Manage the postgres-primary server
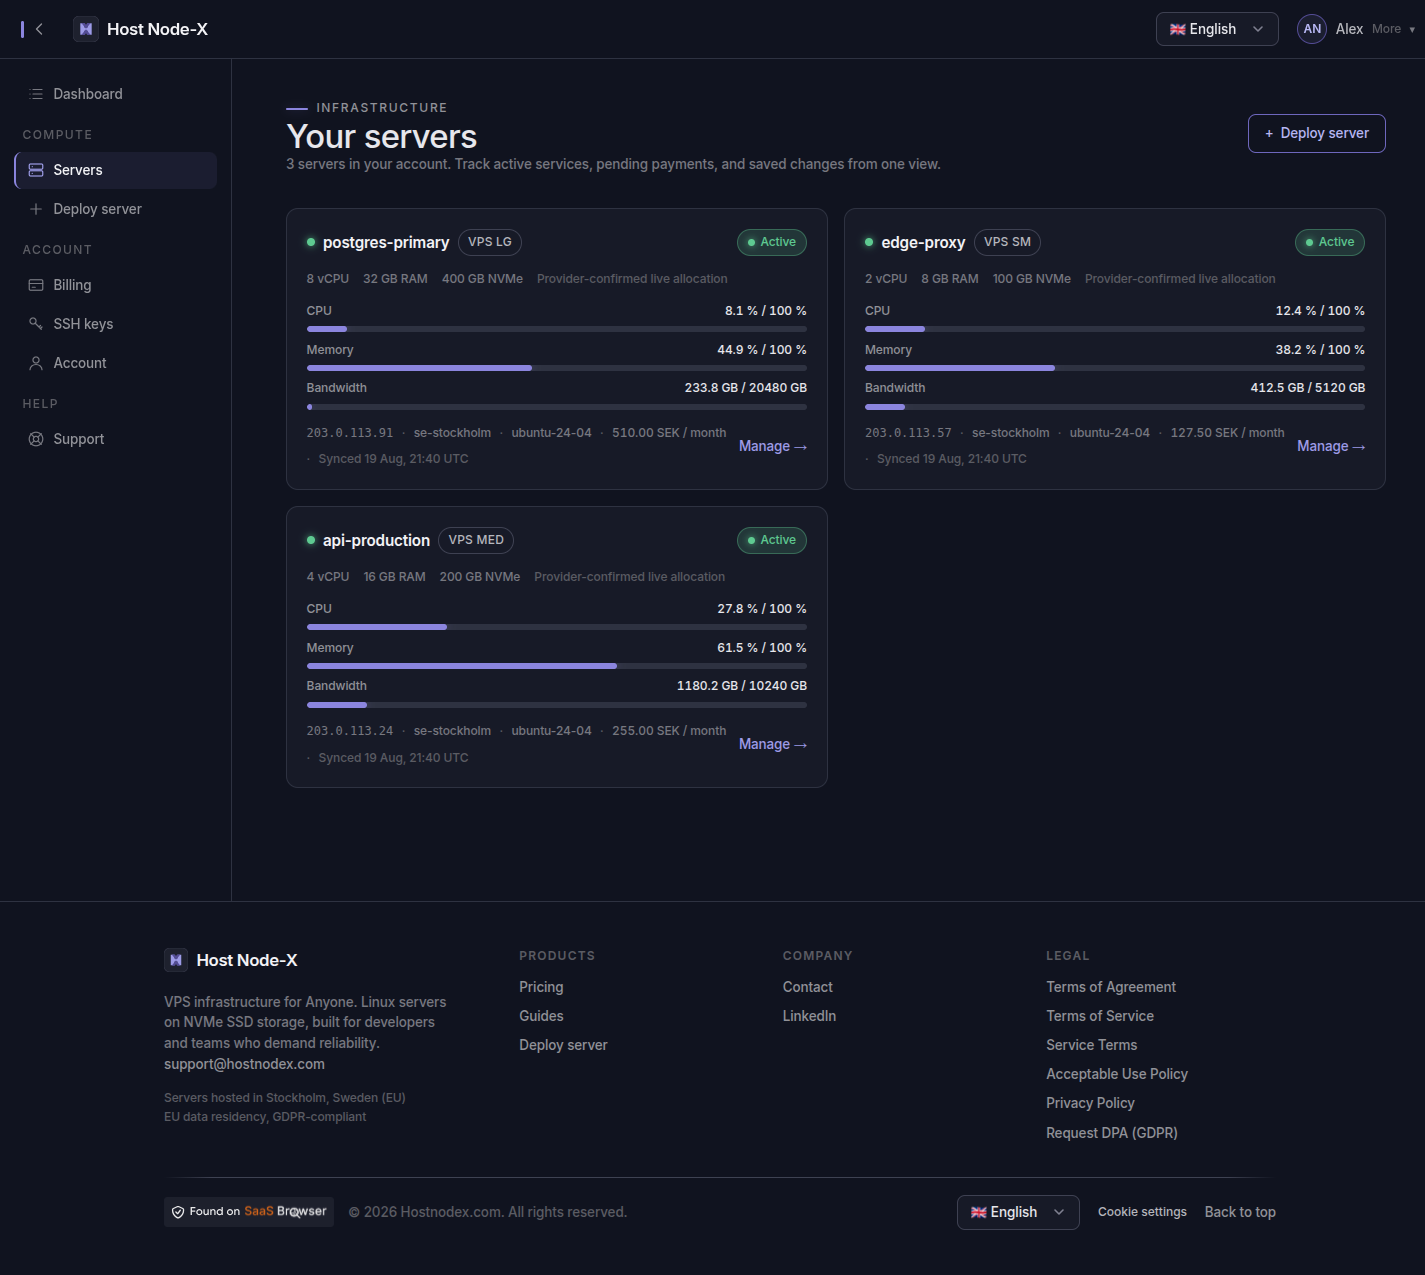The height and width of the screenshot is (1275, 1425). pyautogui.click(x=772, y=446)
